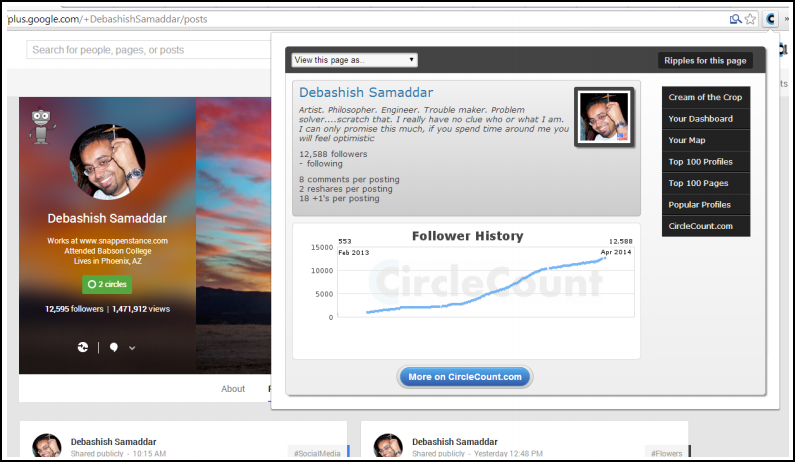Click the follower history line chart
Image resolution: width=795 pixels, height=462 pixels.
tap(485, 282)
